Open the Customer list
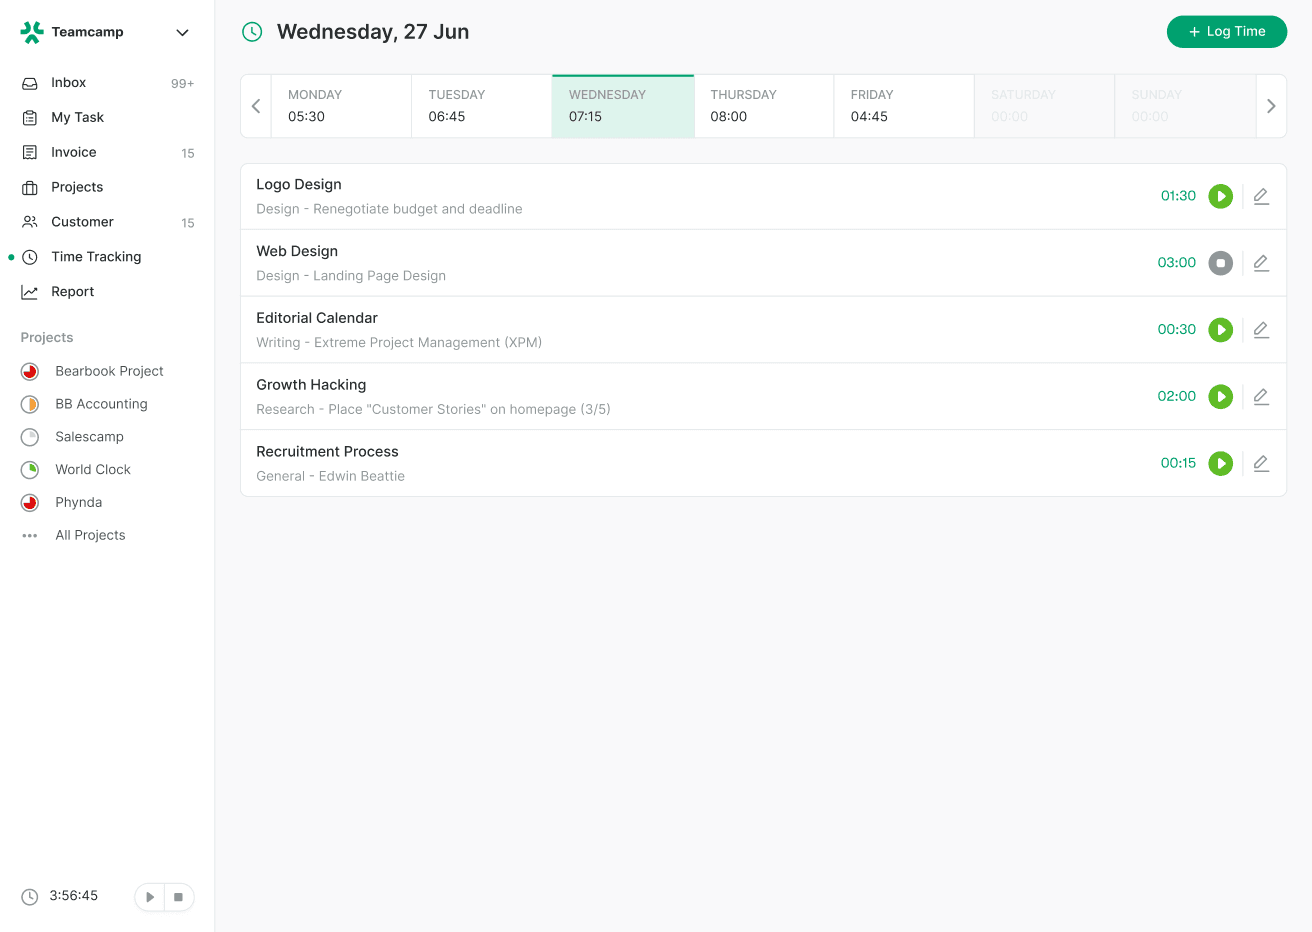Image resolution: width=1312 pixels, height=932 pixels. [84, 222]
